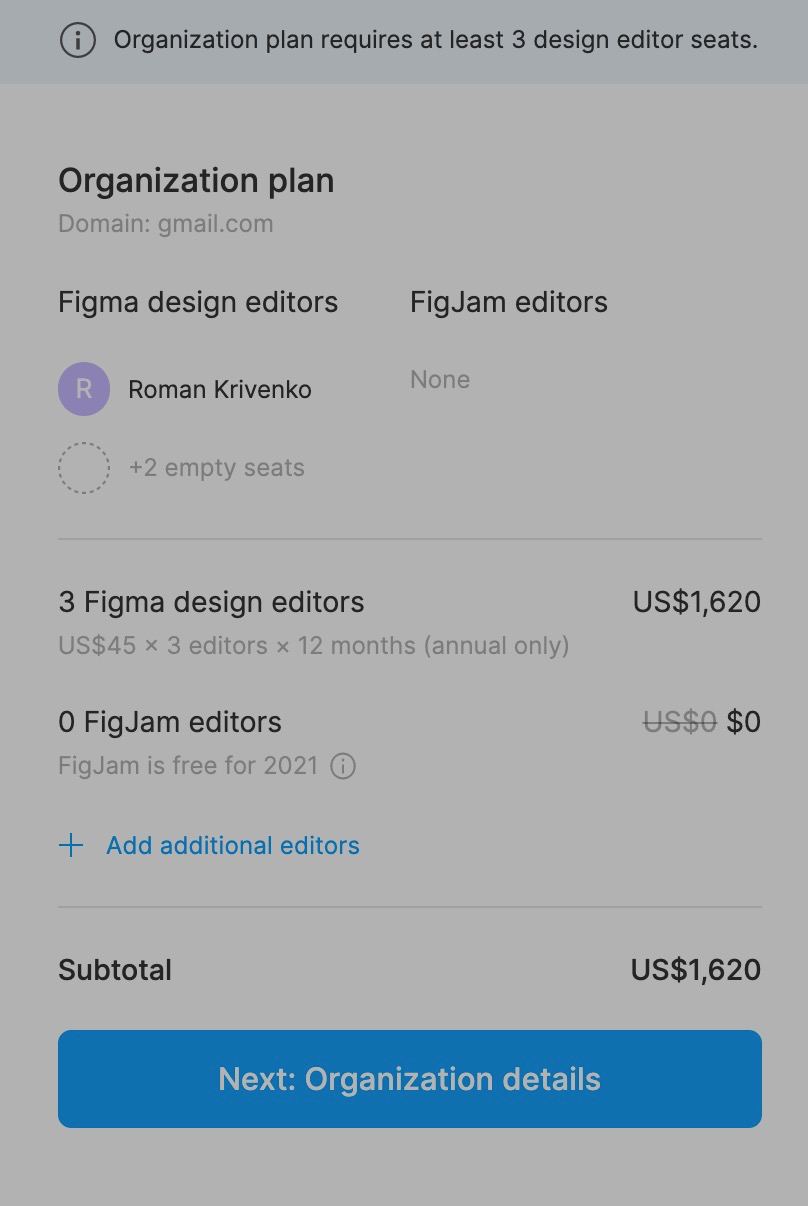The image size is (808, 1206).
Task: Click the struck-through US$0 price
Action: click(680, 722)
